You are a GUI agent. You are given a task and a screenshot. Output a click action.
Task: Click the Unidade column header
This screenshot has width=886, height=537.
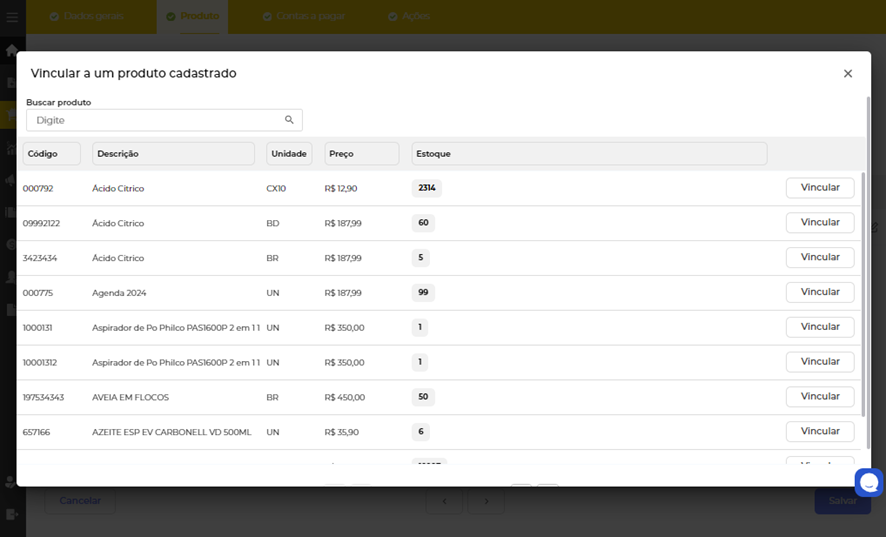pyautogui.click(x=289, y=154)
